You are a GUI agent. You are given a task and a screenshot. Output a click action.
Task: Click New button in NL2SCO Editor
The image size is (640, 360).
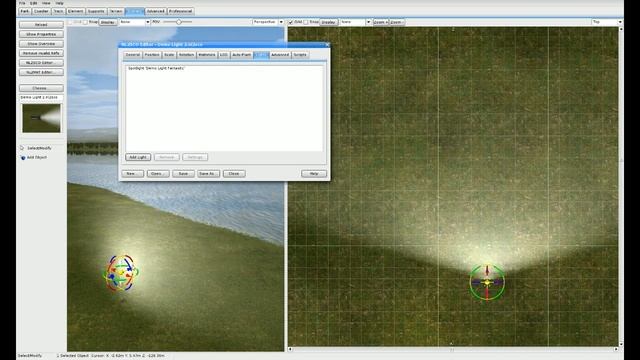click(132, 173)
